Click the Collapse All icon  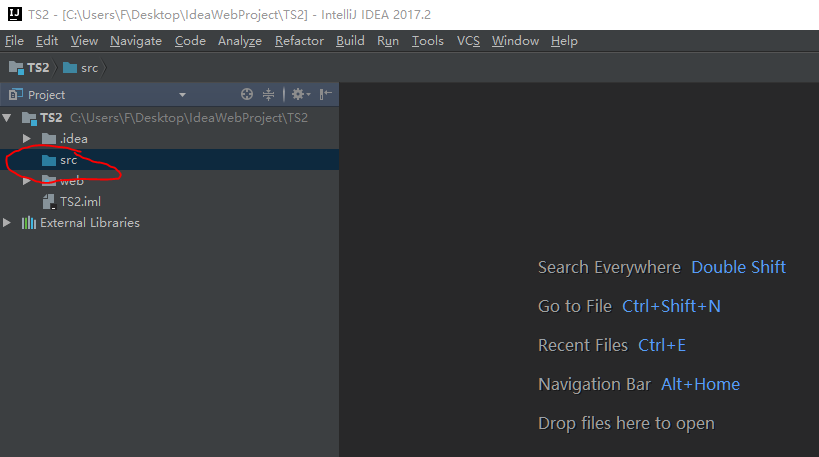[x=268, y=95]
